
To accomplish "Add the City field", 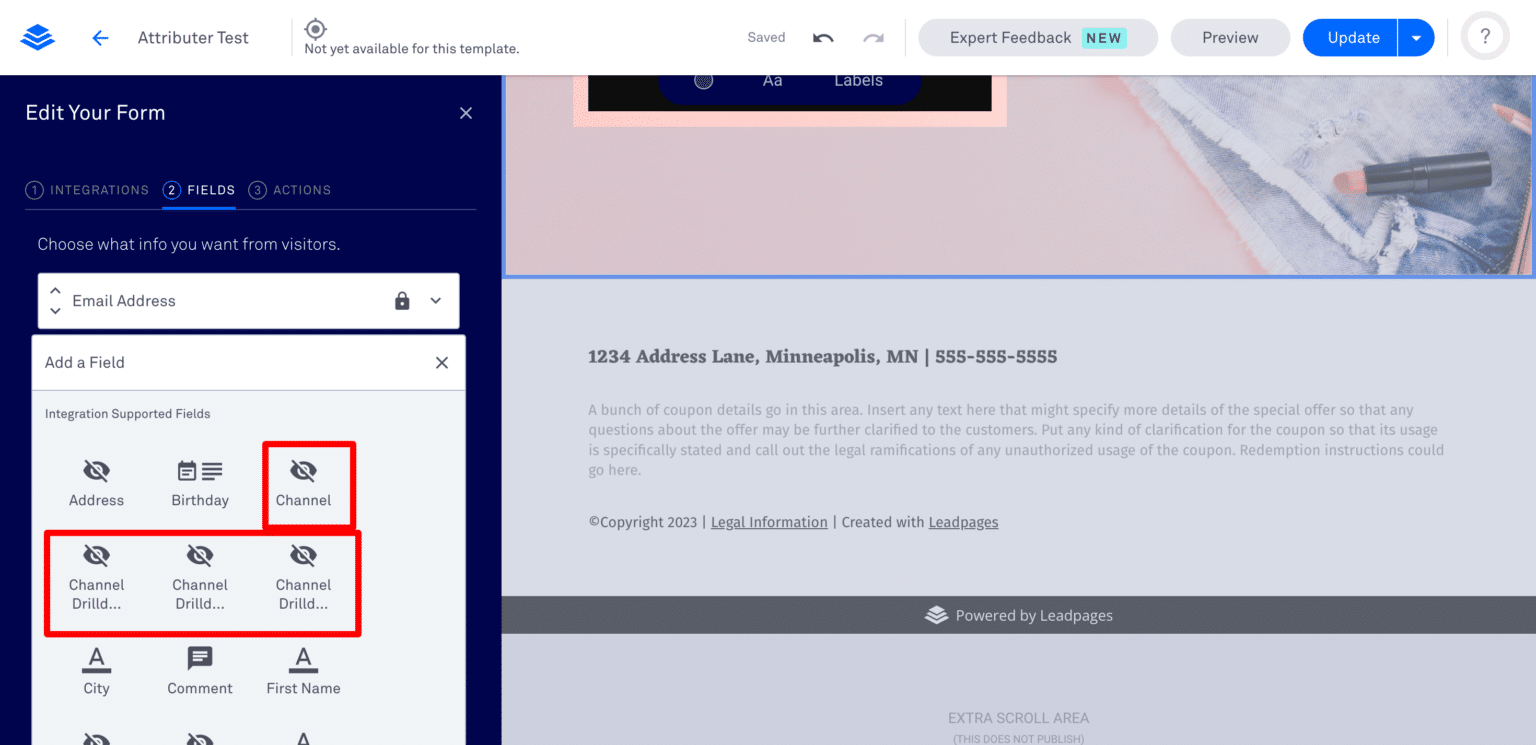I will 97,671.
